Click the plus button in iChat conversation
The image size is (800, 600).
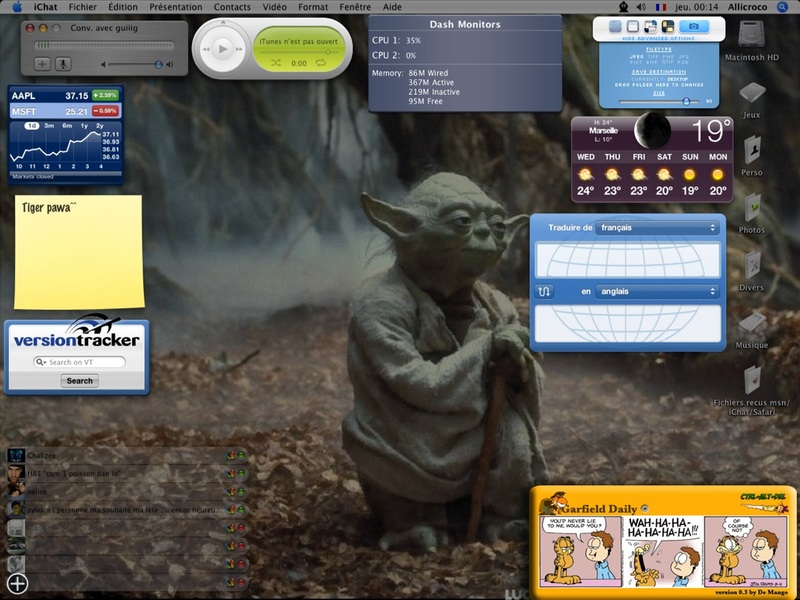pos(42,64)
